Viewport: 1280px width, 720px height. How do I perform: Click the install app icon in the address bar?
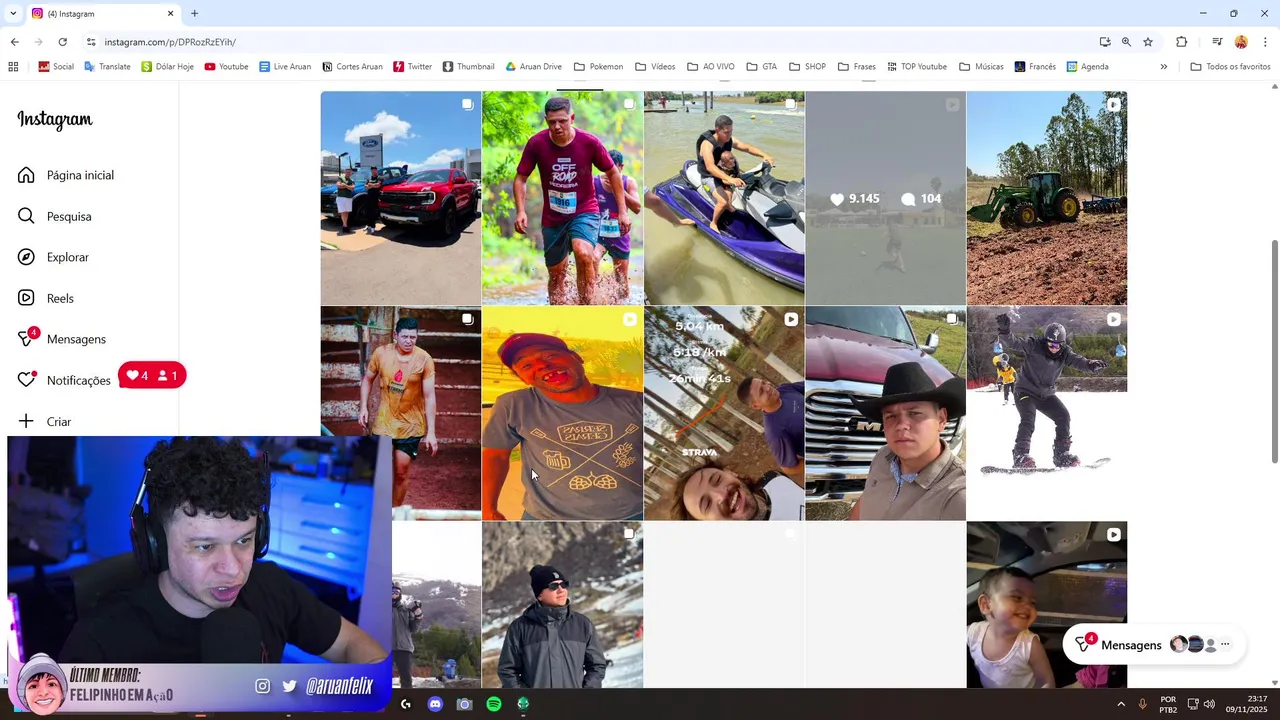tap(1105, 42)
